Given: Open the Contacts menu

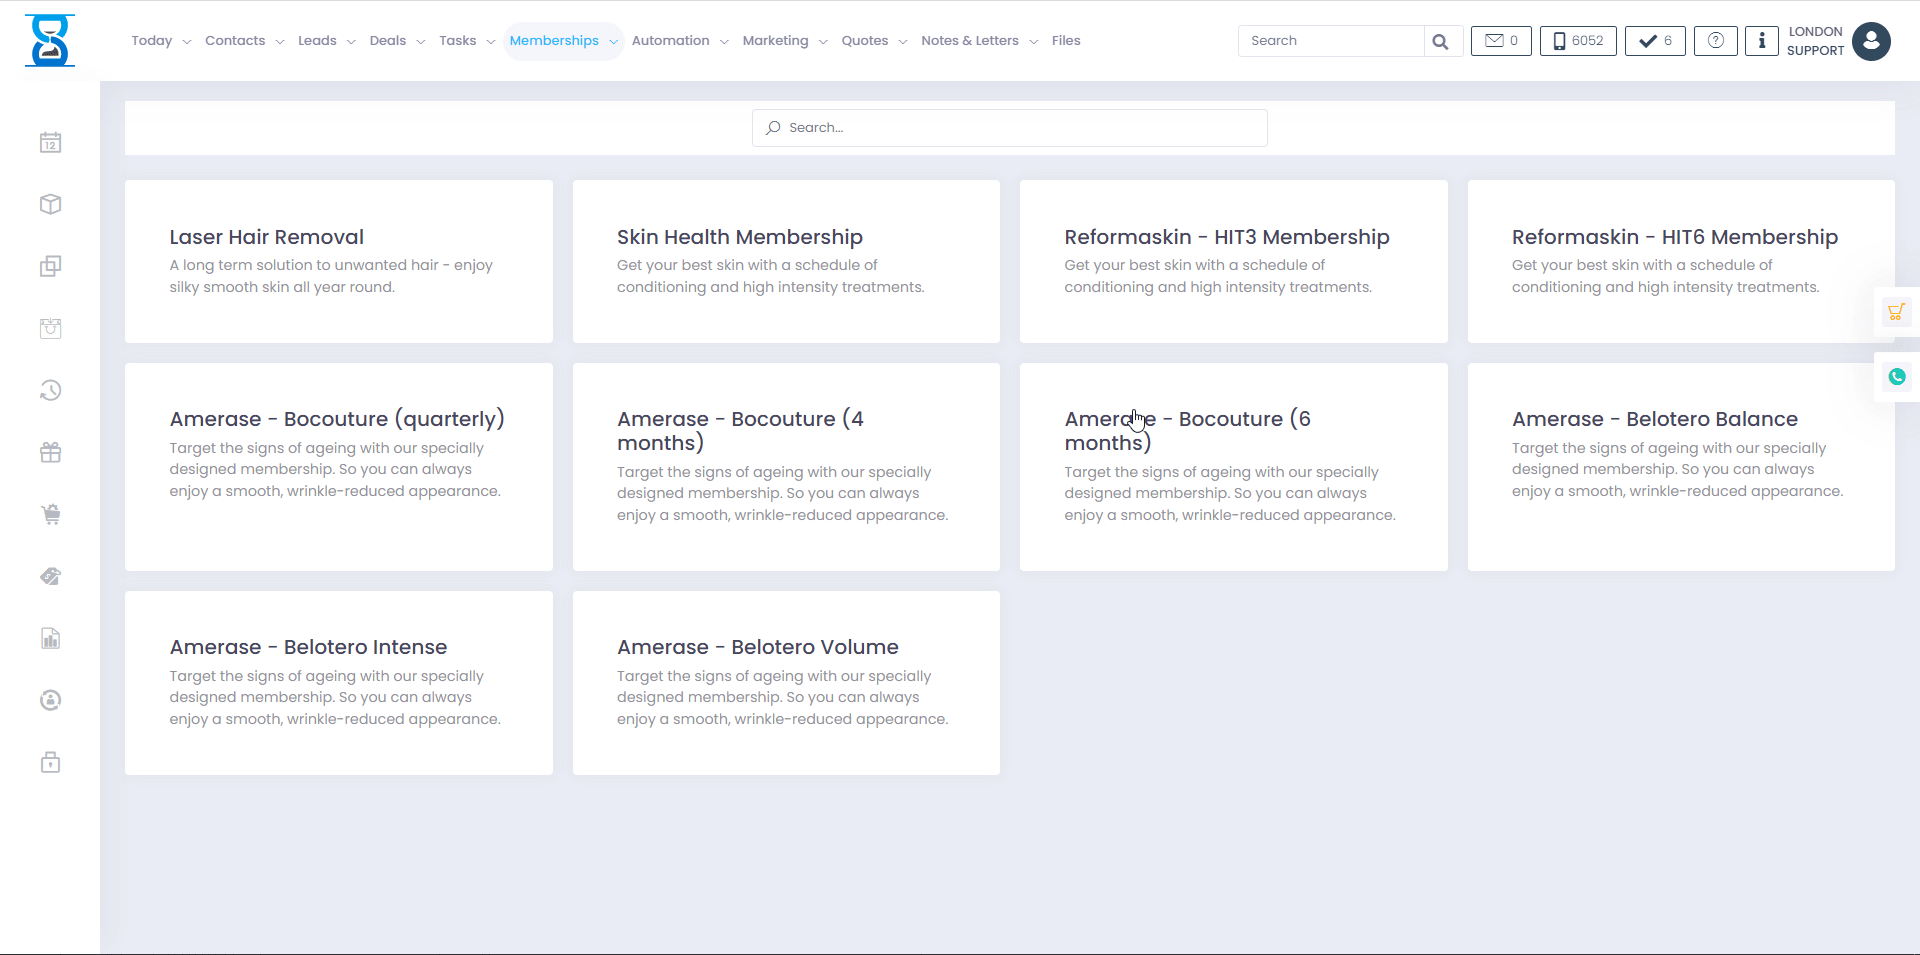Looking at the screenshot, I should point(243,41).
